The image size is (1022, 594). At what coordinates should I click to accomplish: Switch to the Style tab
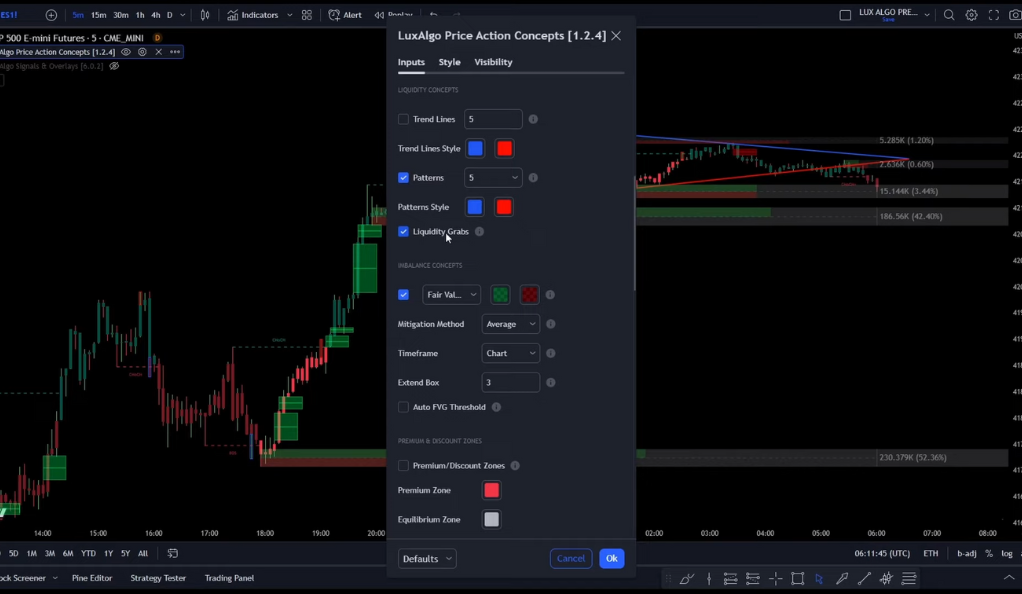click(x=449, y=61)
